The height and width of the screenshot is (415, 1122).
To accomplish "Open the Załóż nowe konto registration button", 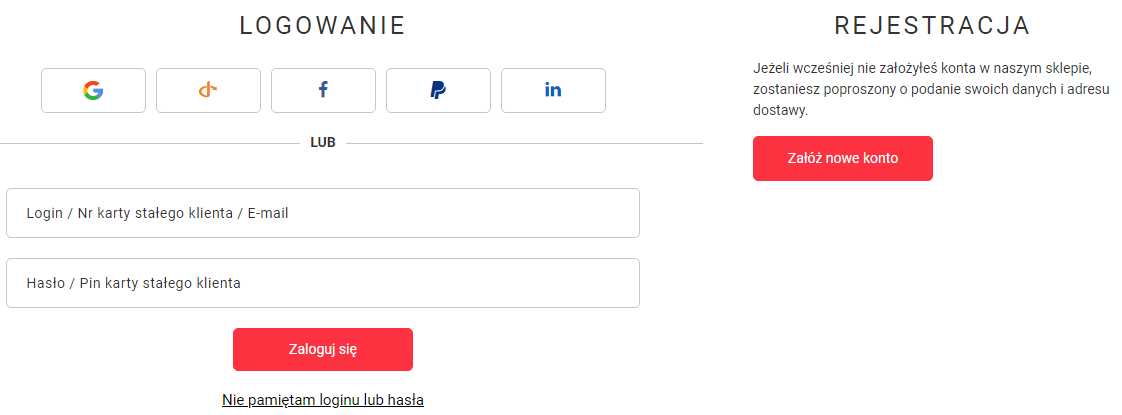I will click(843, 158).
